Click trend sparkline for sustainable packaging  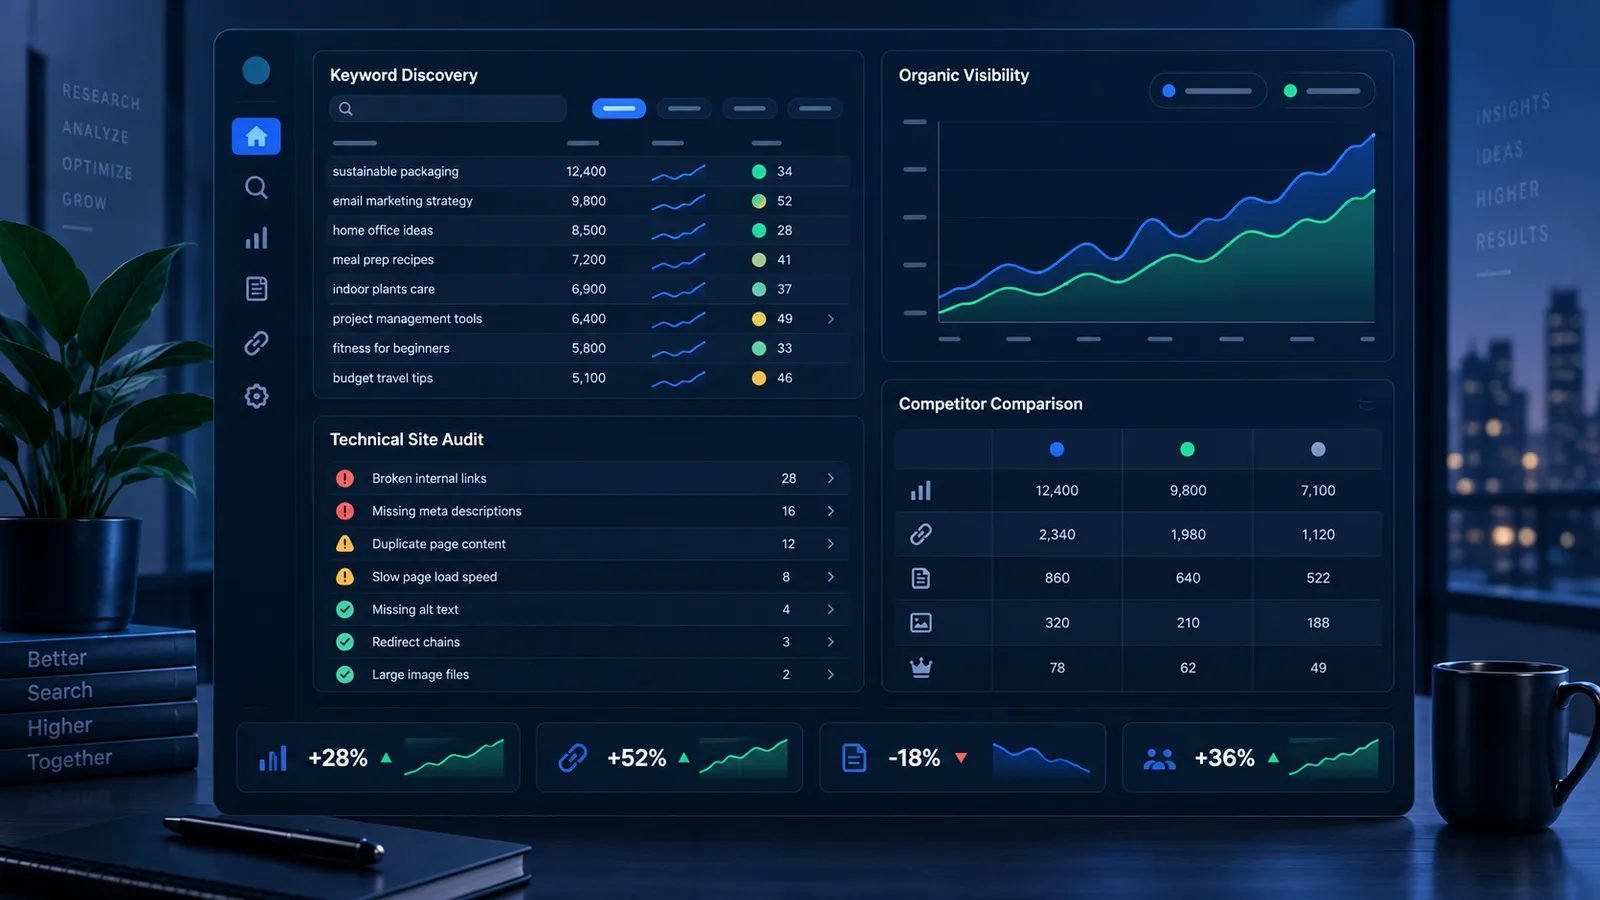(679, 173)
